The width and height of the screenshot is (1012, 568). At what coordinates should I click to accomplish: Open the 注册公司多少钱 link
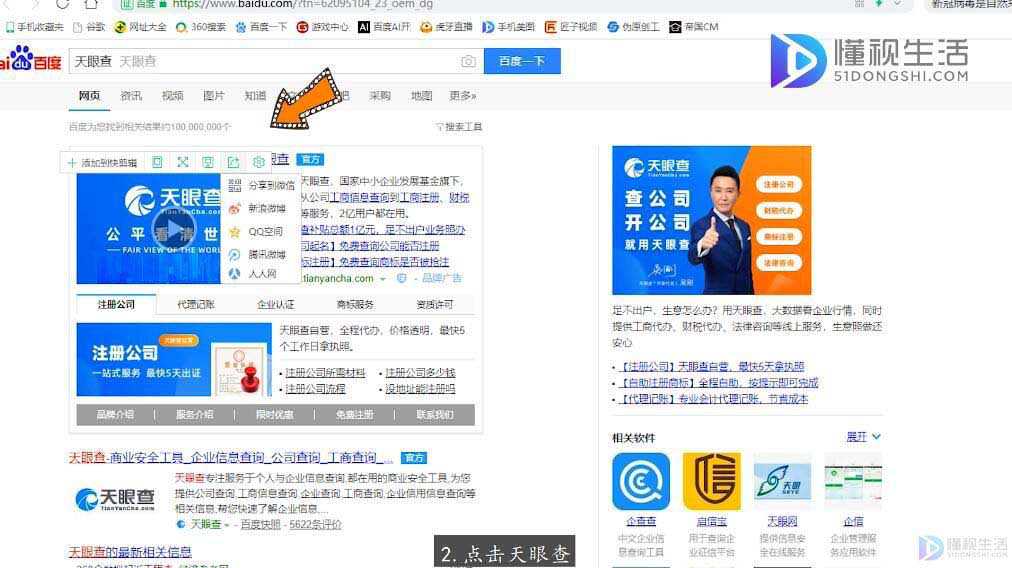coord(420,372)
